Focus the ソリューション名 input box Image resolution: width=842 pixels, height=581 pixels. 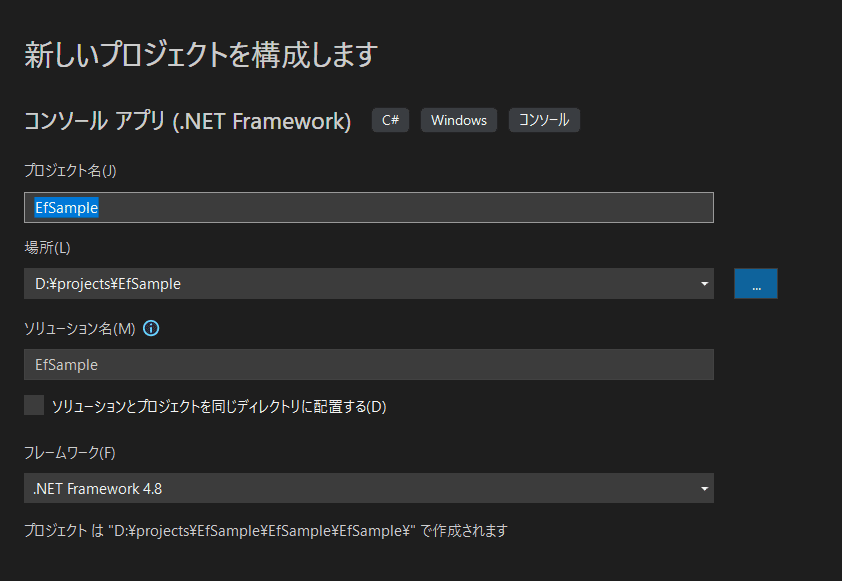[x=368, y=365]
